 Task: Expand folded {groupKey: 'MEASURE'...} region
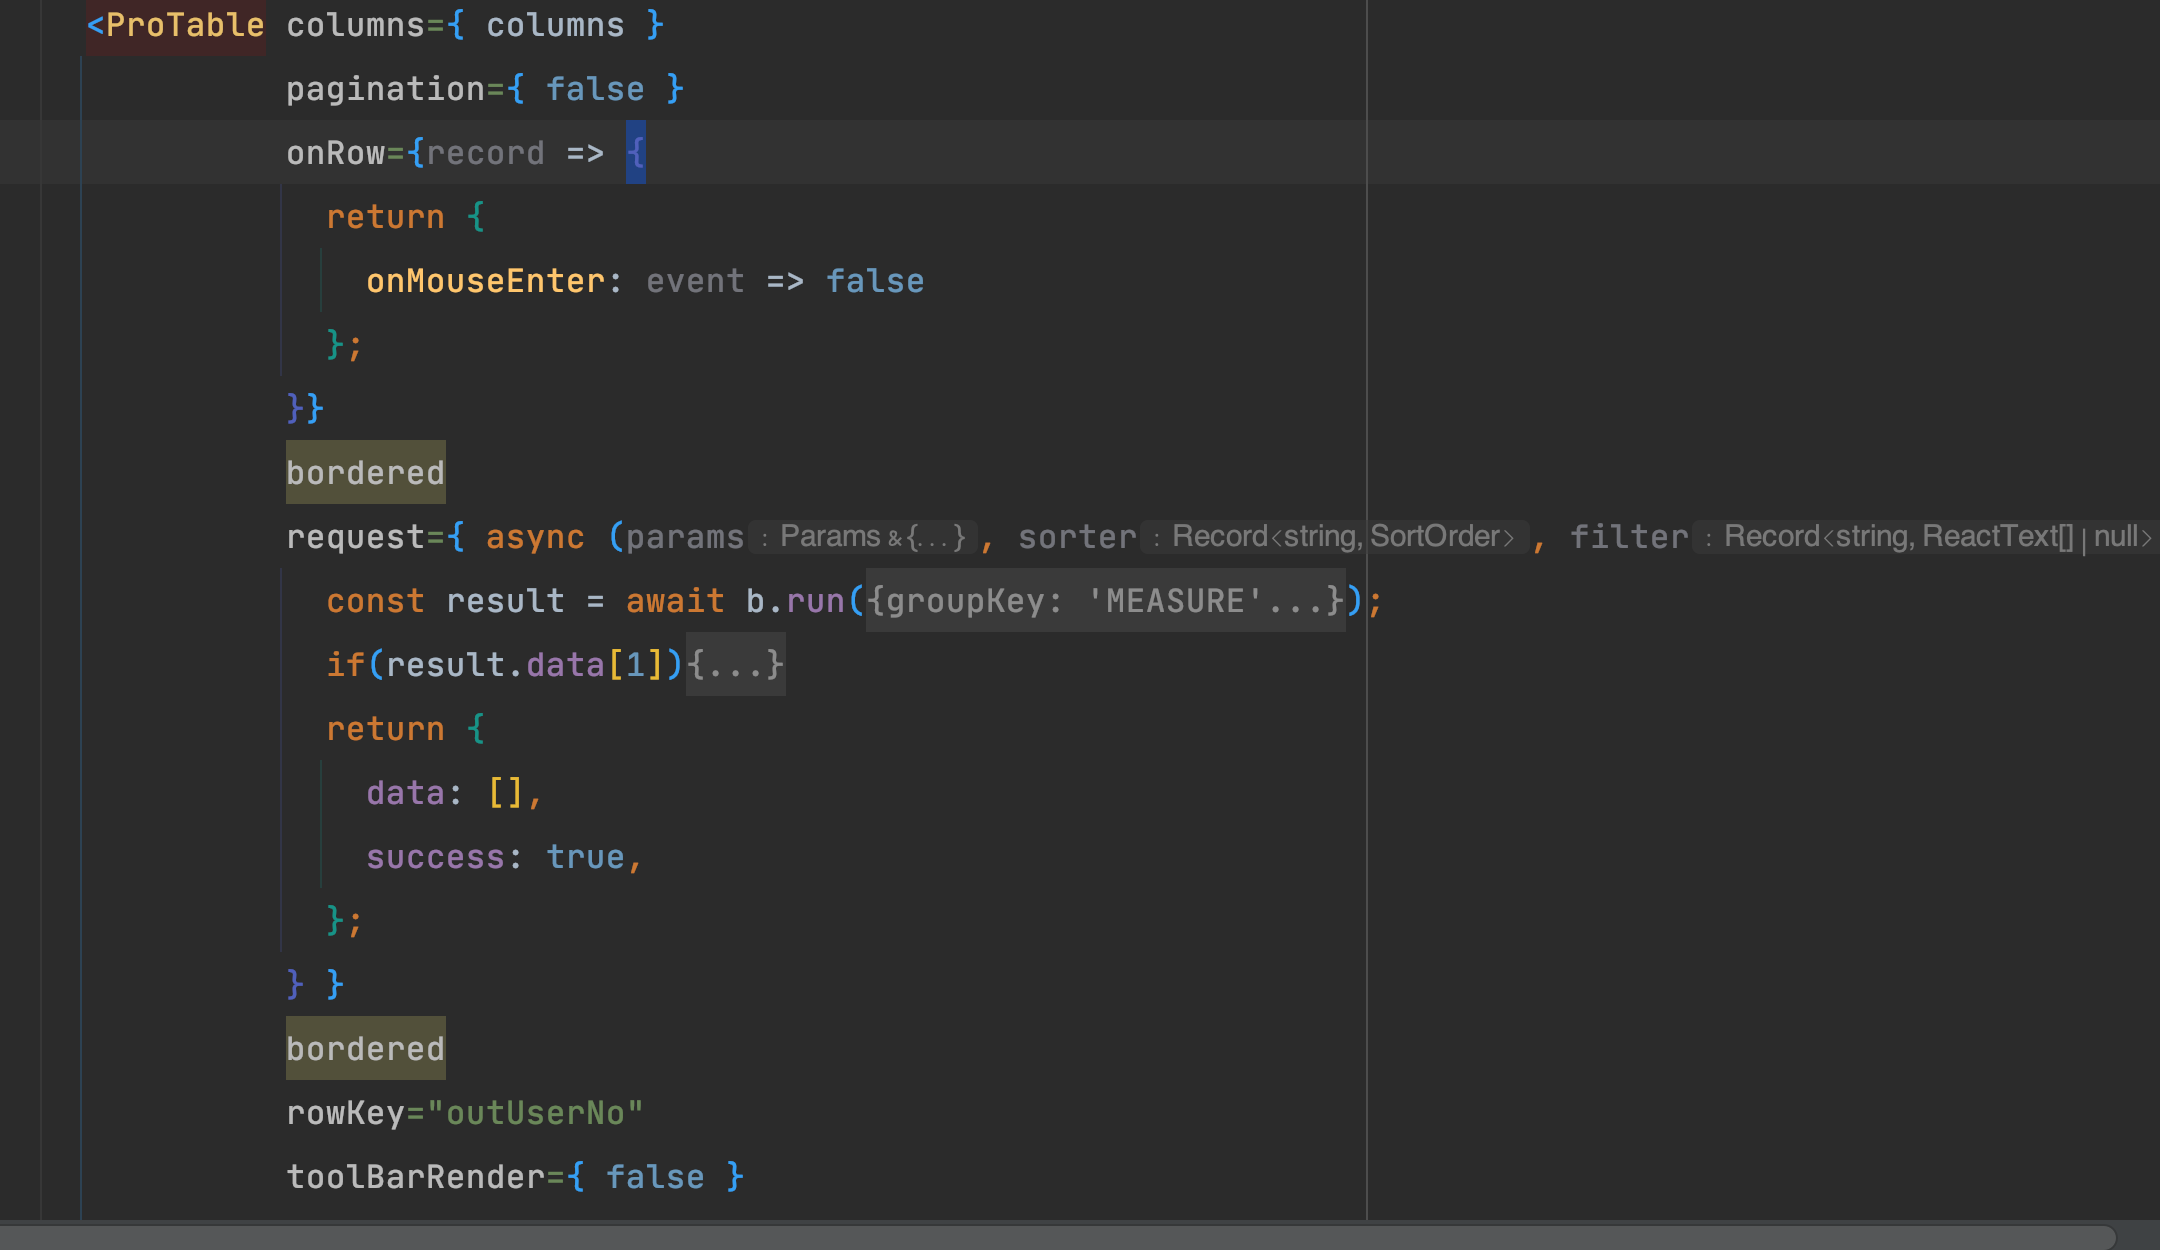1104,601
